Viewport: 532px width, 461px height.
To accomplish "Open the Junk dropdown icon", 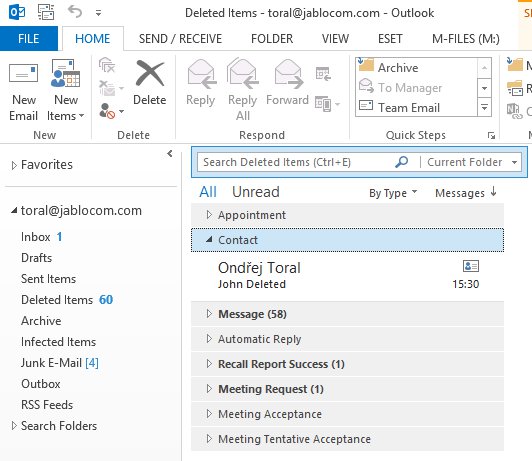I will point(111,111).
